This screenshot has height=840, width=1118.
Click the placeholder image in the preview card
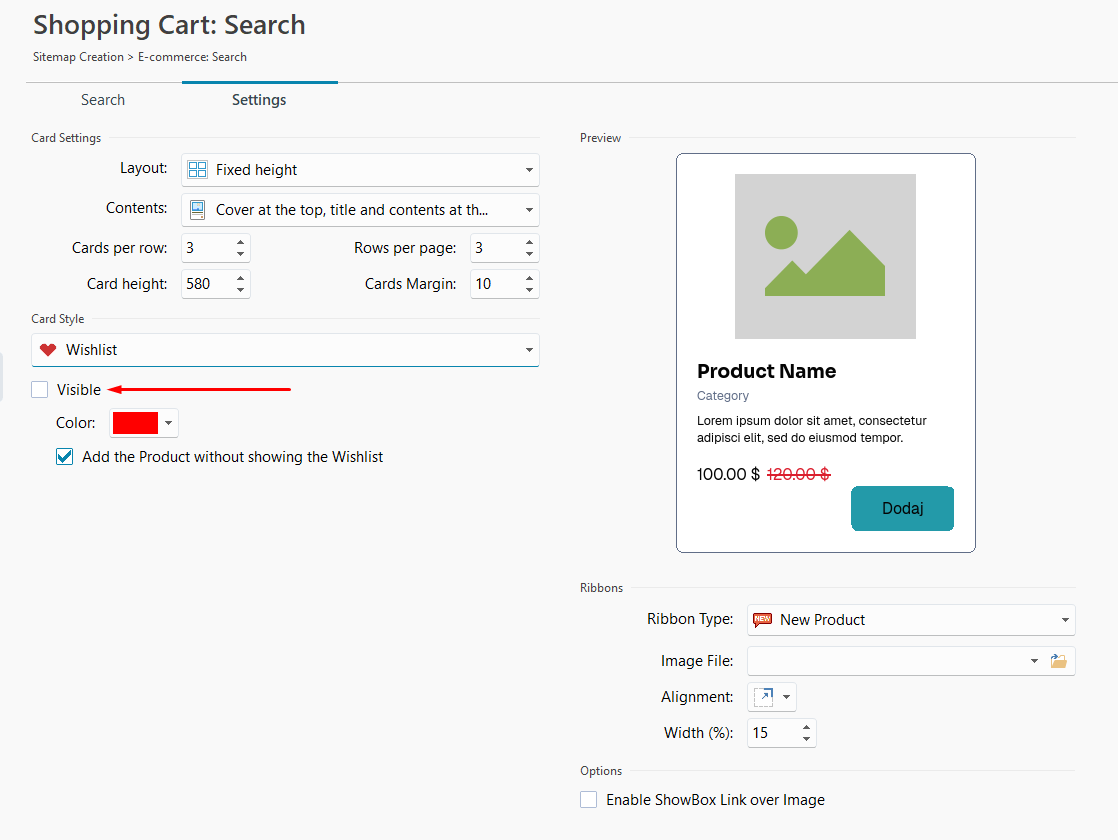[x=825, y=256]
